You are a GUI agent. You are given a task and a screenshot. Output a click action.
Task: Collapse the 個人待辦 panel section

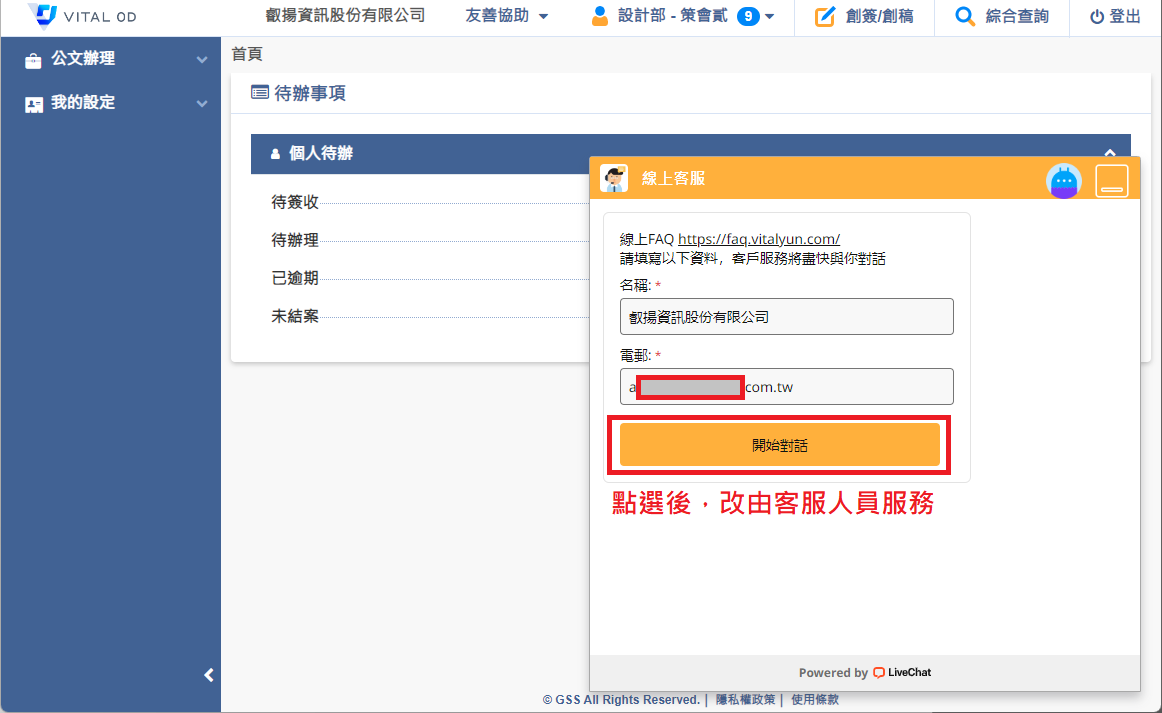click(1109, 153)
